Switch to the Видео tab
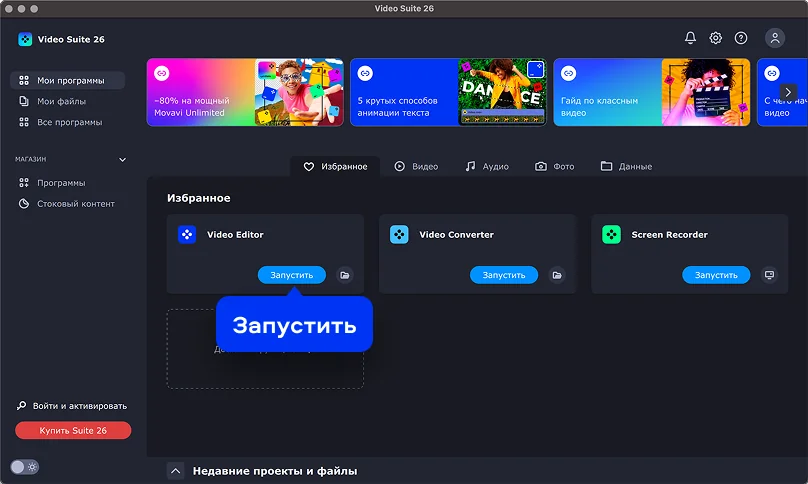Image resolution: width=808 pixels, height=484 pixels. [416, 166]
